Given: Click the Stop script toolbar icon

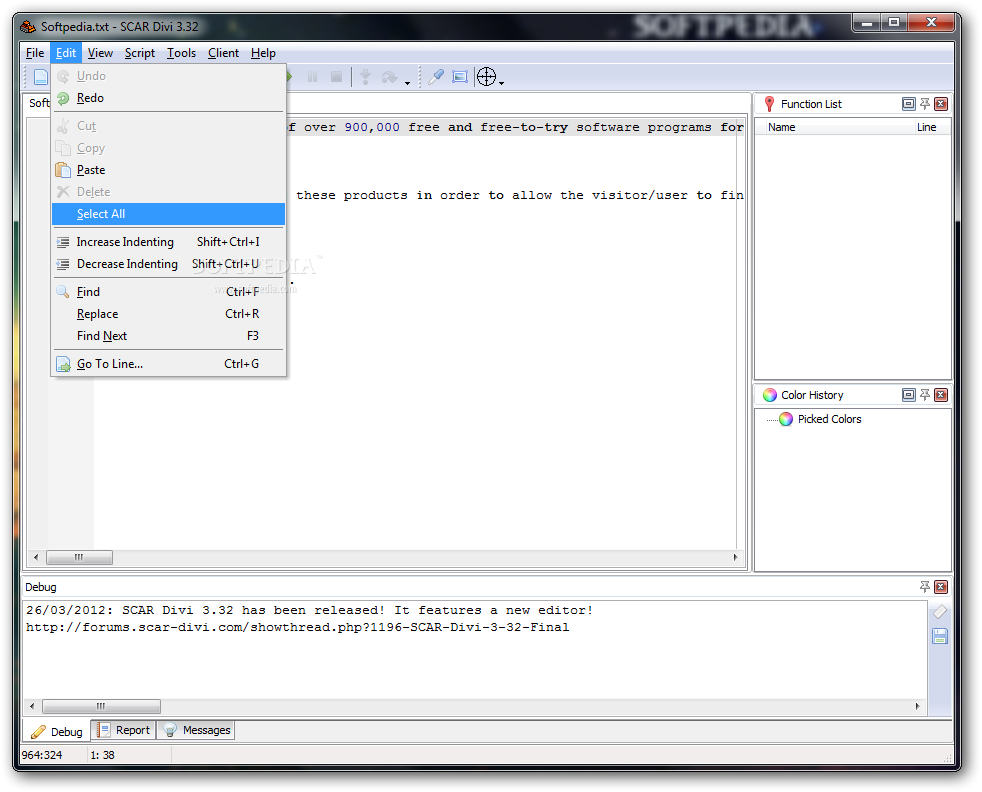Looking at the screenshot, I should coord(336,77).
